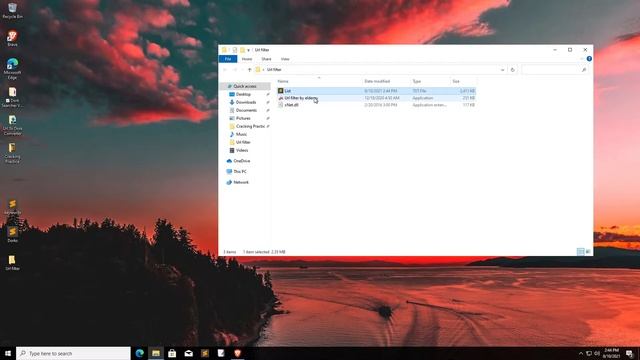Image resolution: width=640 pixels, height=360 pixels.
Task: Open the Cracking Practice desktop folder
Action: pyautogui.click(x=12, y=153)
